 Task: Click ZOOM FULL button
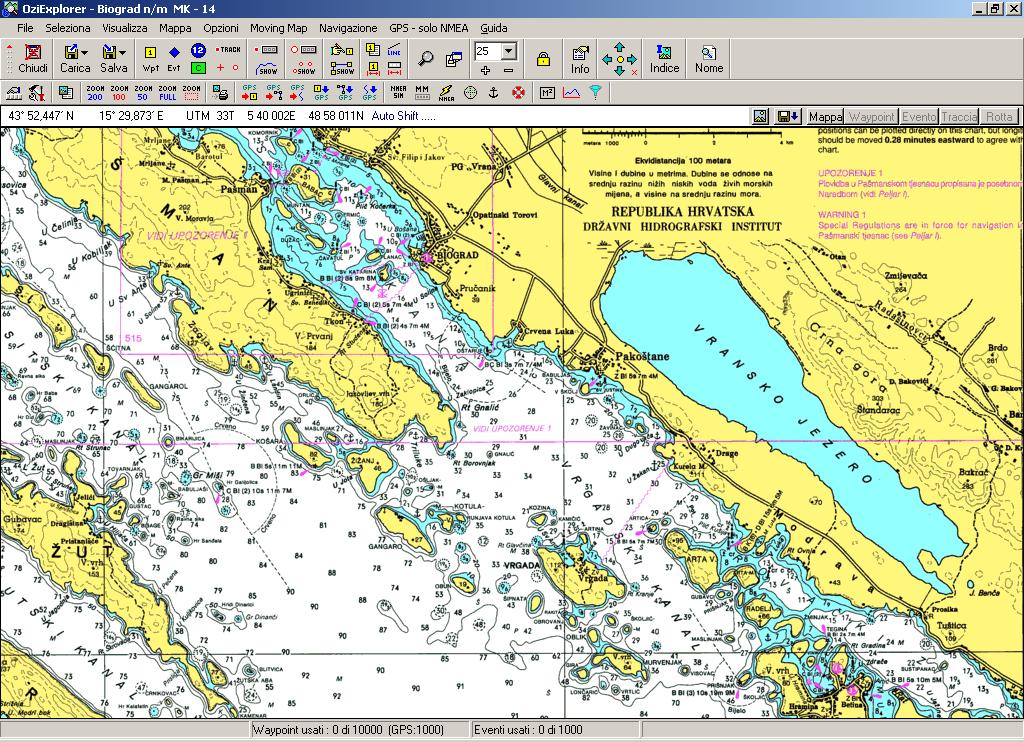[167, 93]
